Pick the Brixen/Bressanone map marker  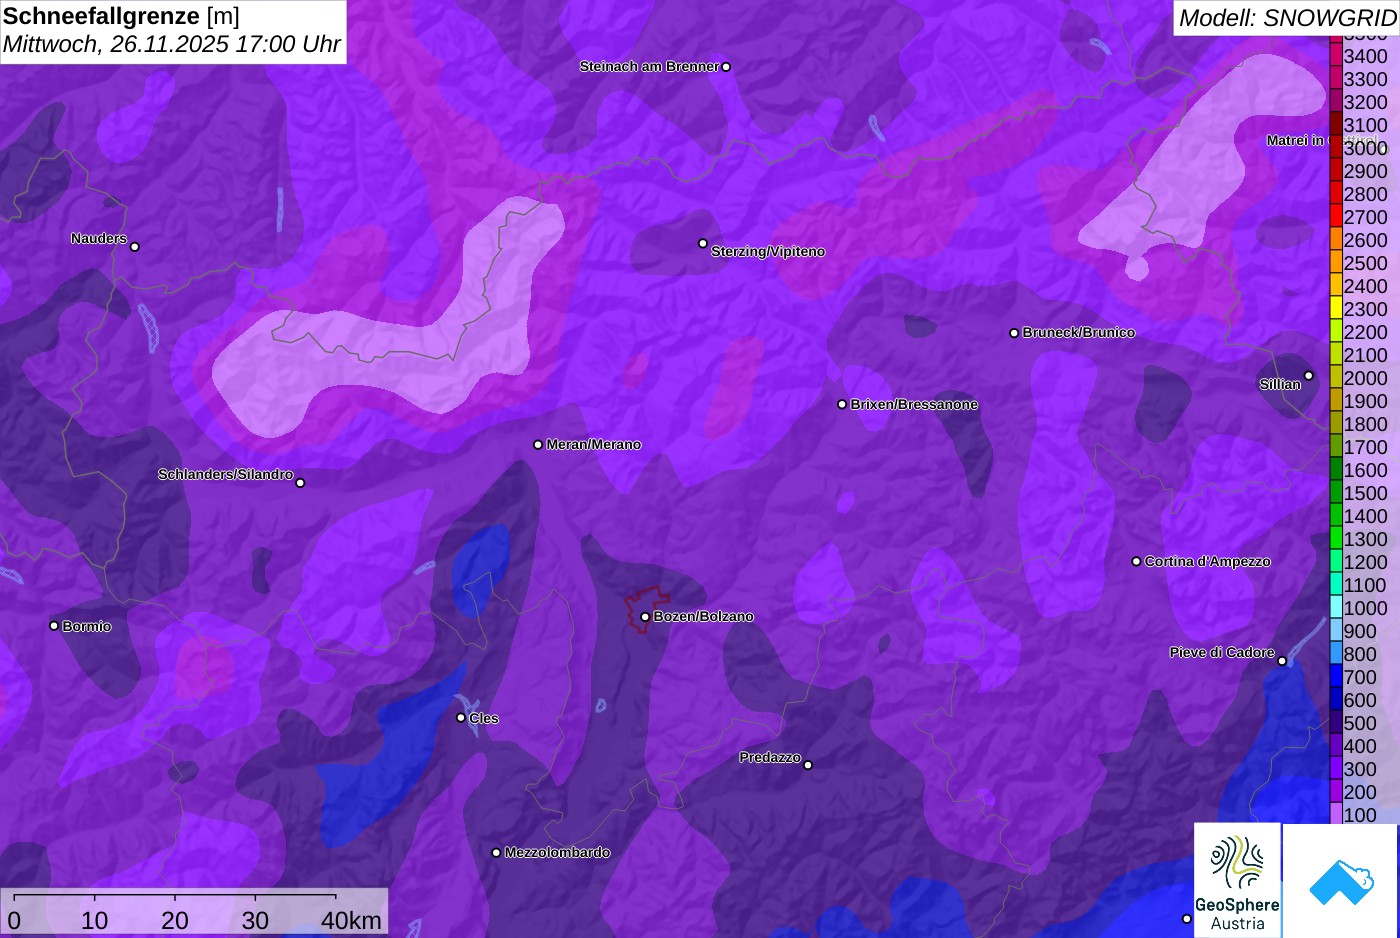click(x=842, y=404)
